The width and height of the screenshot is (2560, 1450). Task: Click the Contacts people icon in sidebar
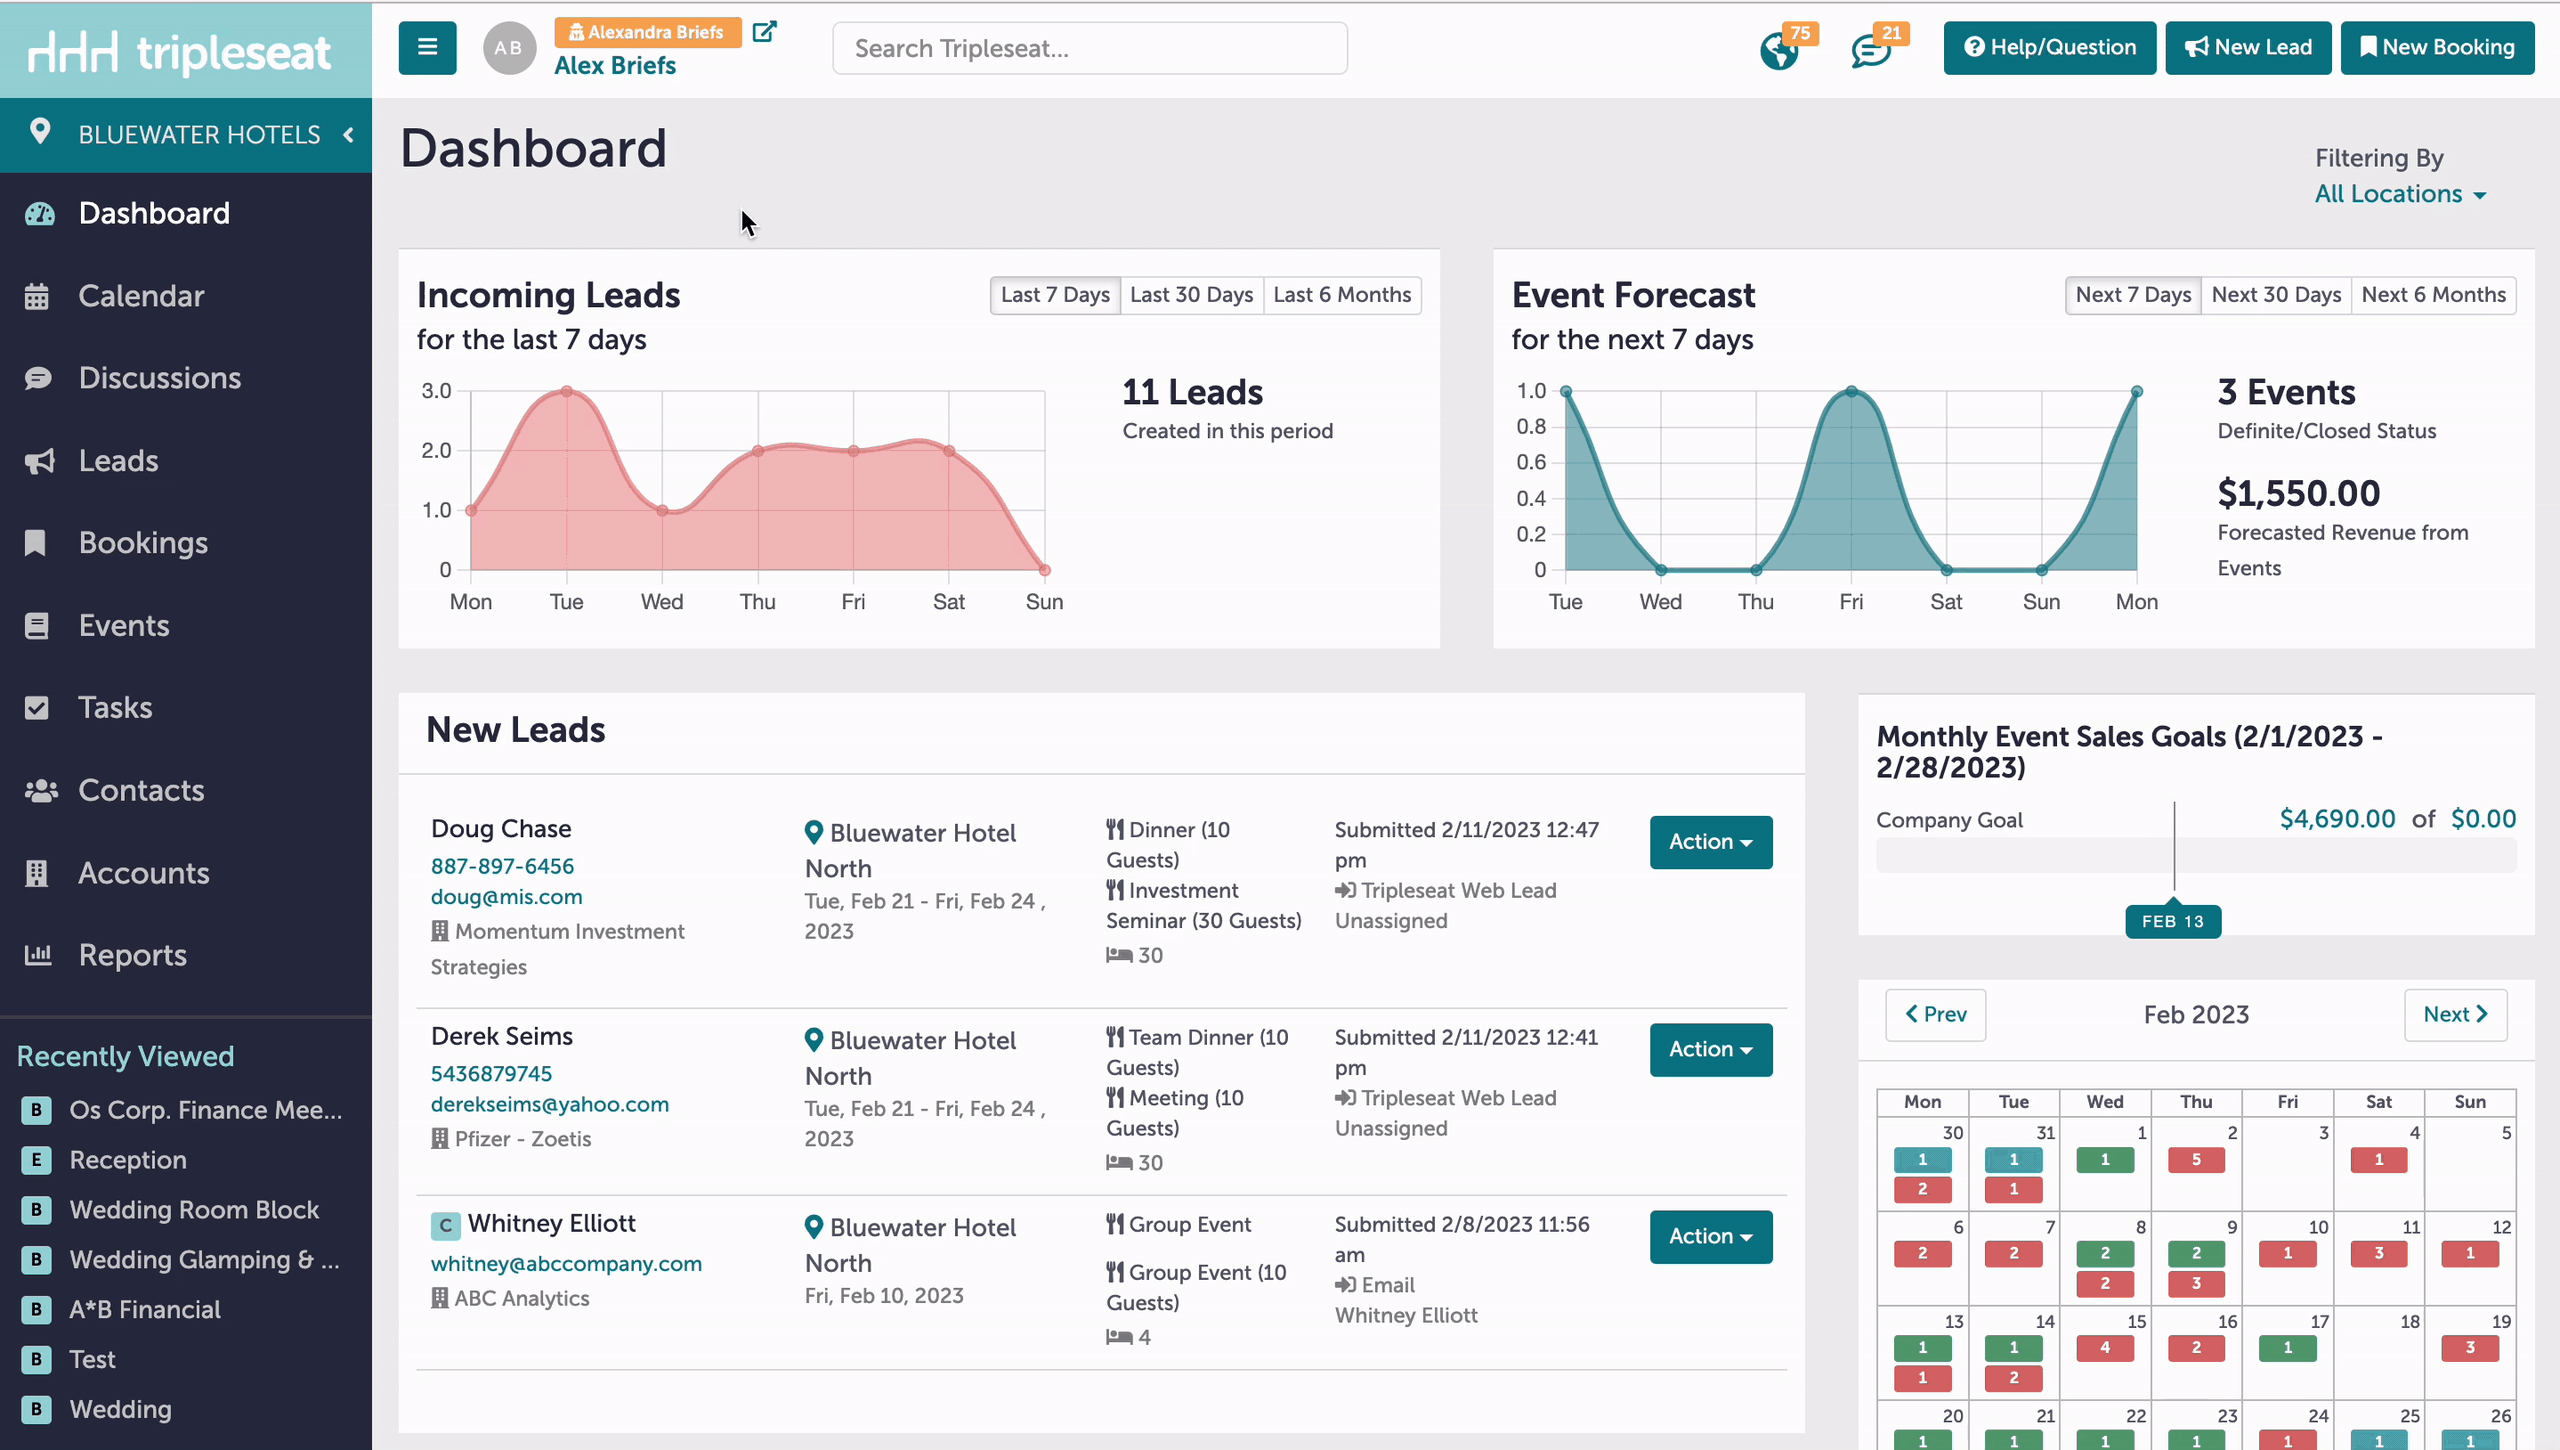click(41, 791)
